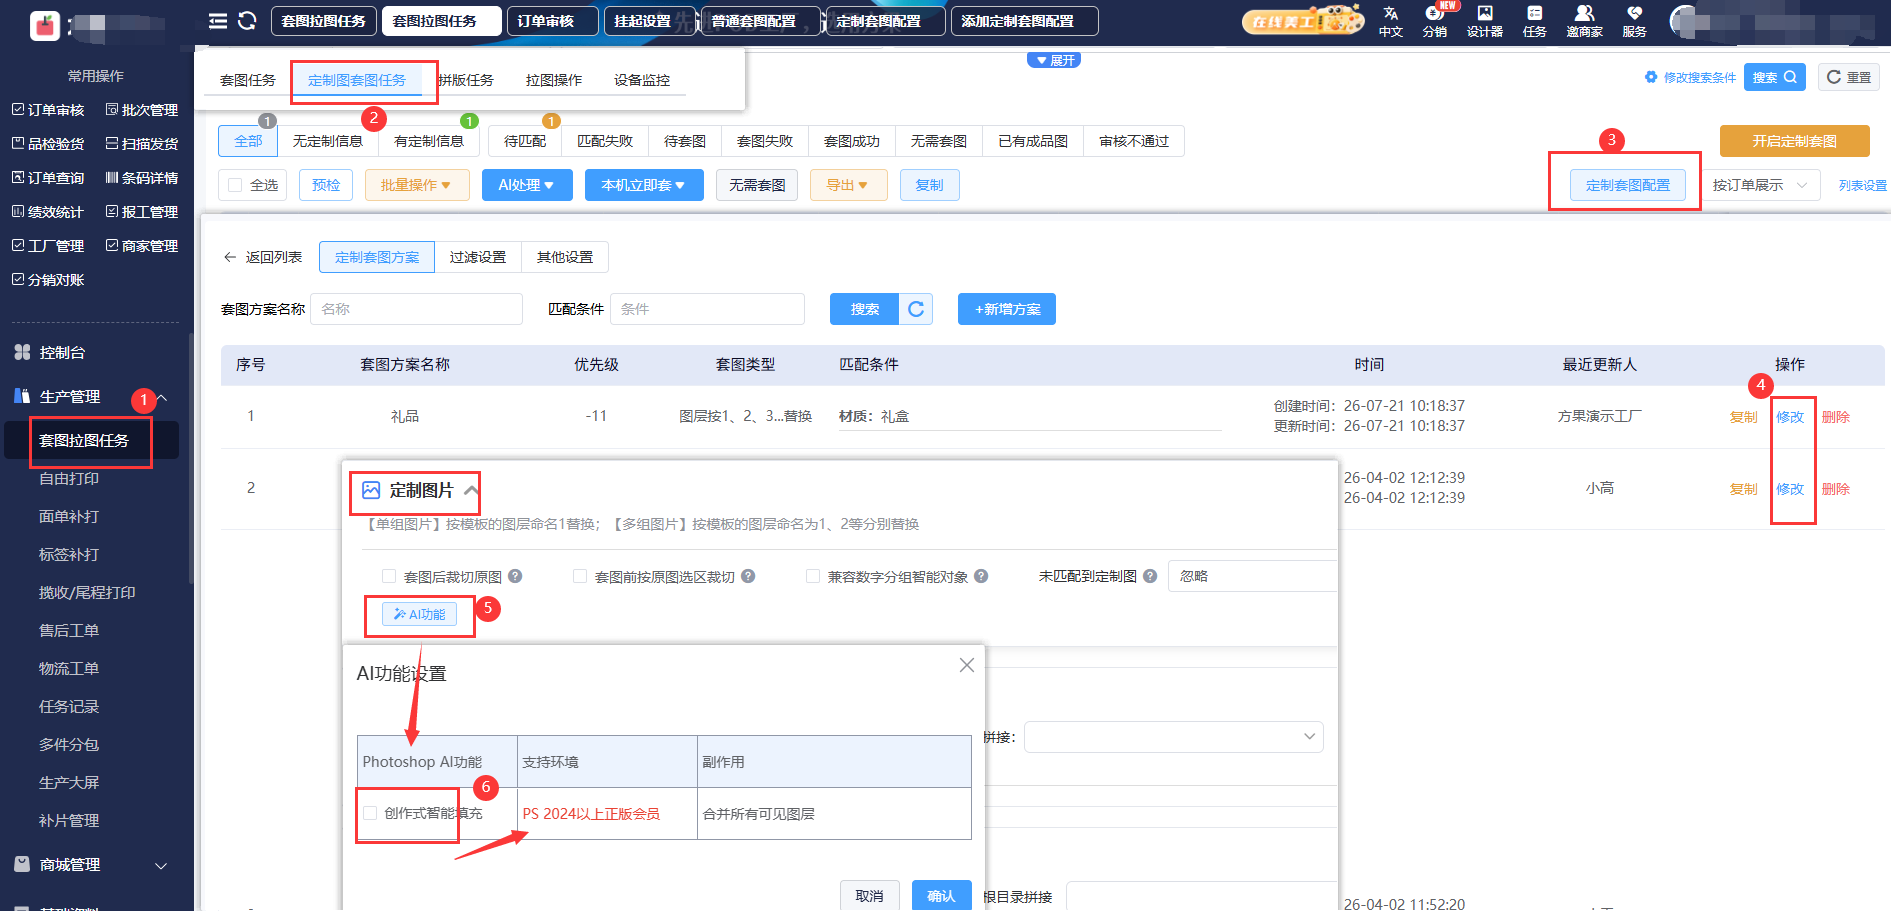This screenshot has width=1891, height=911.
Task: Open the 本机立即套 dropdown
Action: [644, 185]
